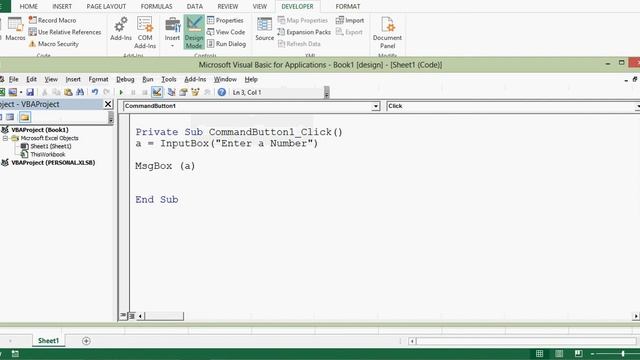The image size is (640, 360).
Task: Paste from the VBA toolbar
Action: (68, 92)
